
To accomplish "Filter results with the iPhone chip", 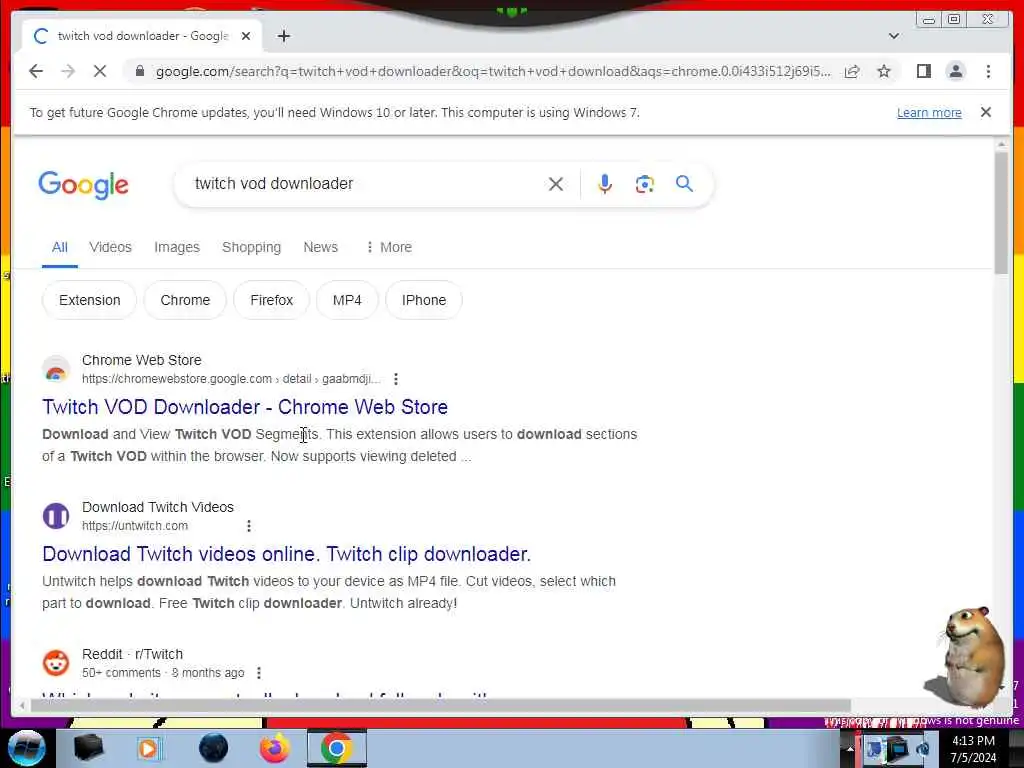I will coord(424,300).
